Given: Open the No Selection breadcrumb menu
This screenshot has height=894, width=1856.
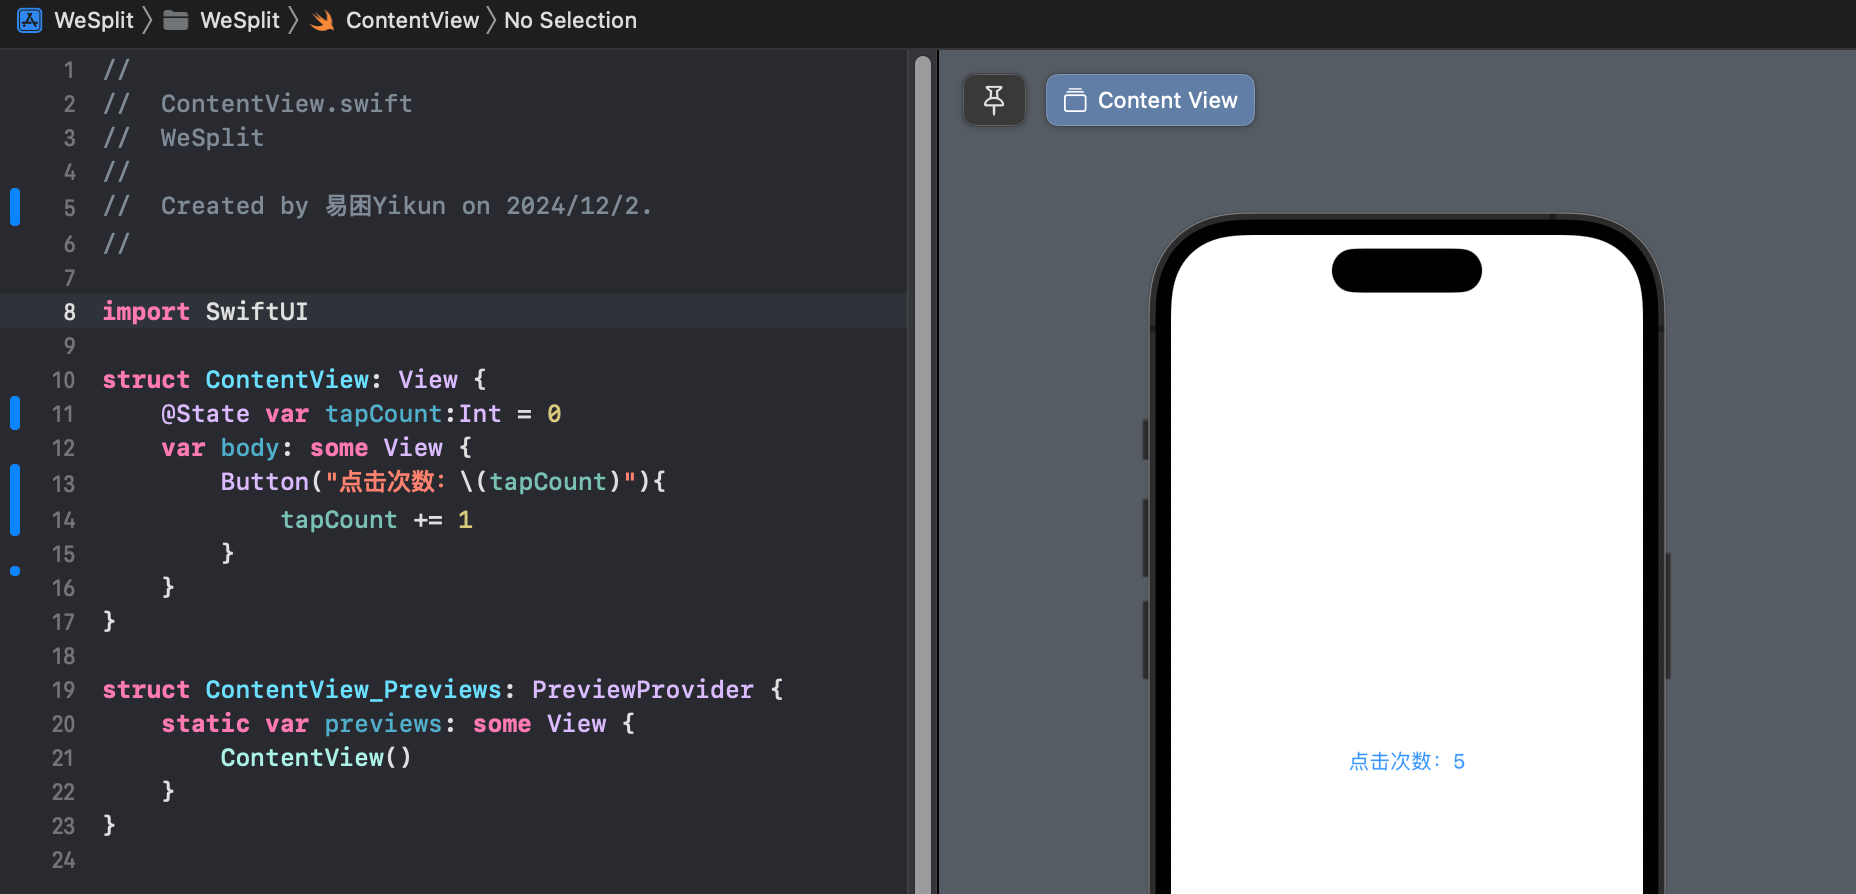Looking at the screenshot, I should click(x=570, y=20).
